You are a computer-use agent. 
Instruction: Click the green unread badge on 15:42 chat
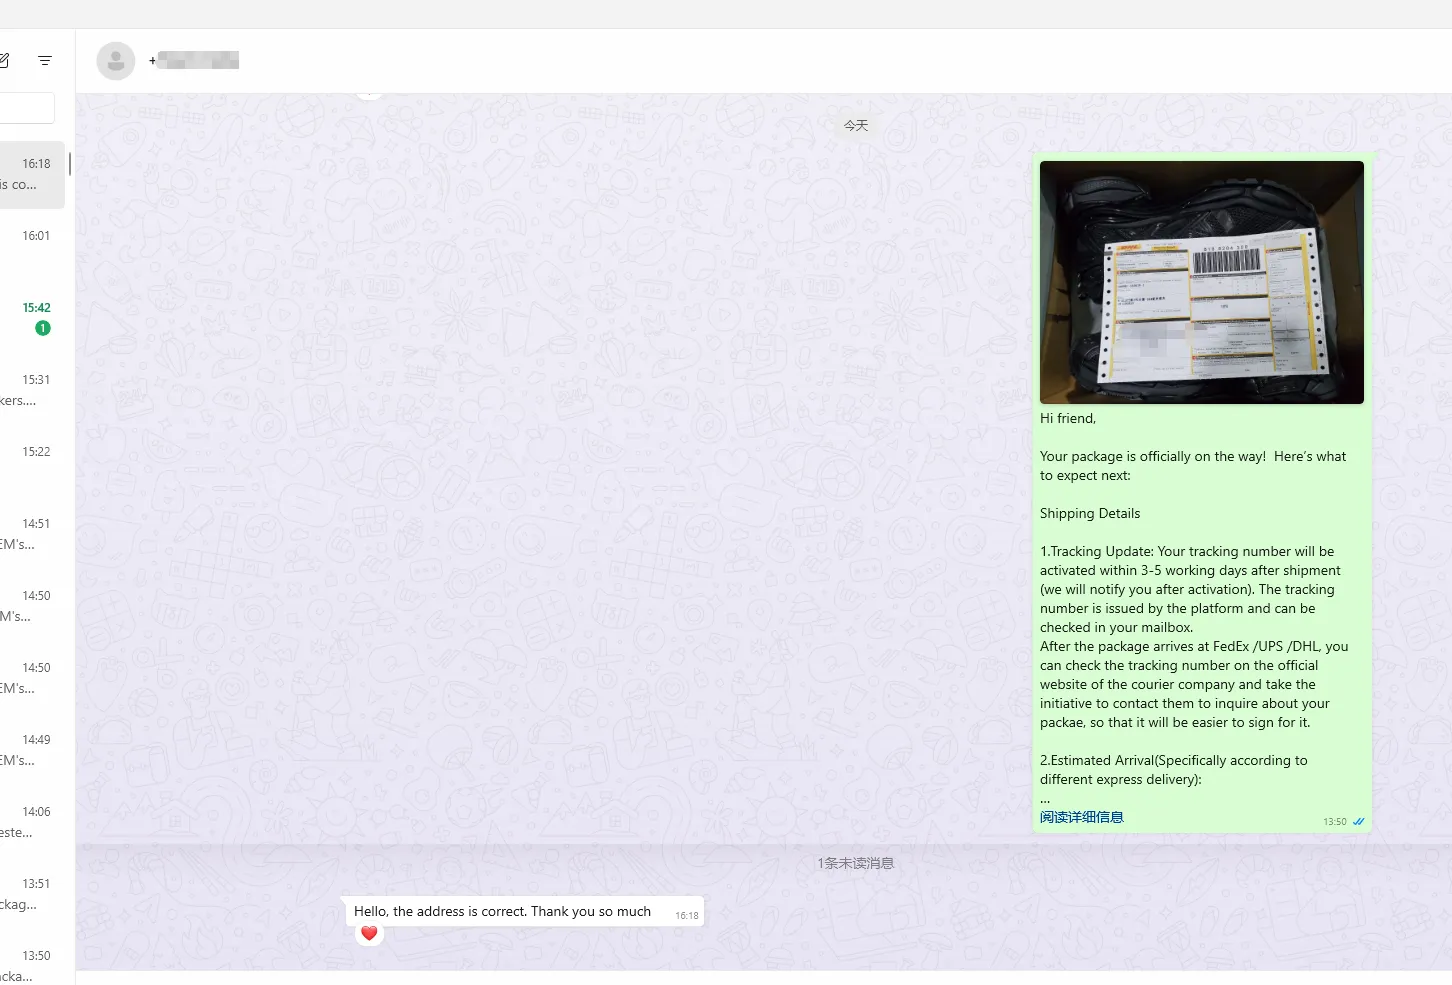pos(43,328)
